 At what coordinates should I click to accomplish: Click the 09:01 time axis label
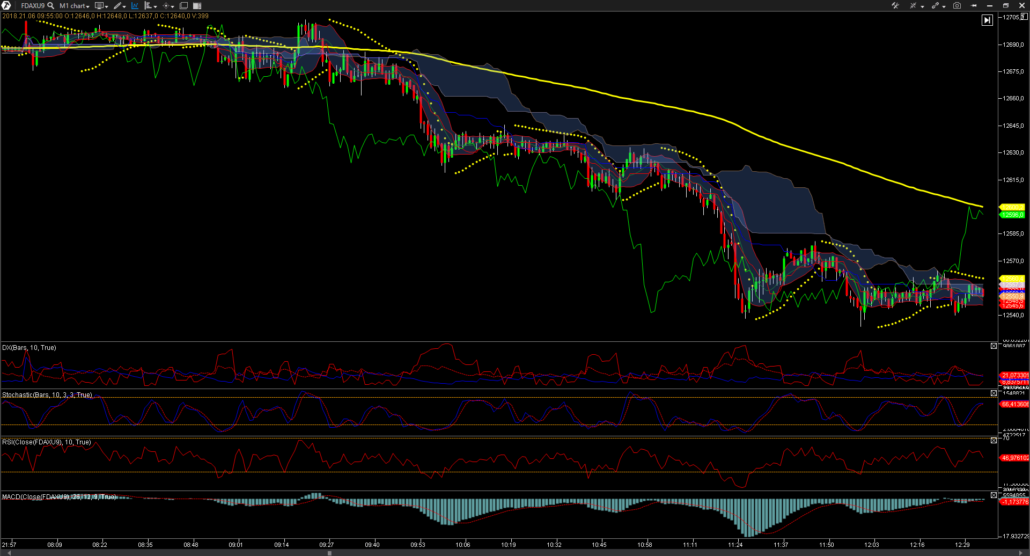click(235, 545)
